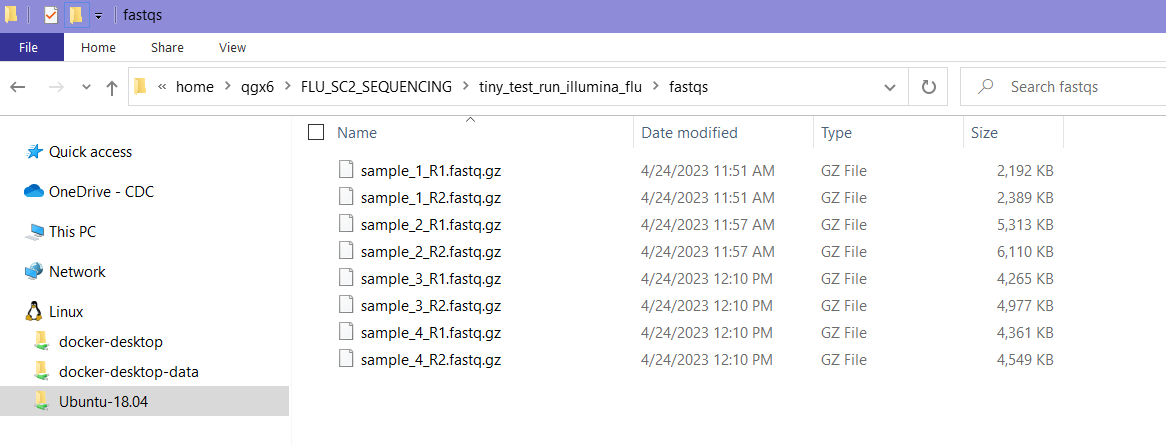This screenshot has width=1166, height=446.
Task: Click the New folder quick access icon
Action: point(76,16)
